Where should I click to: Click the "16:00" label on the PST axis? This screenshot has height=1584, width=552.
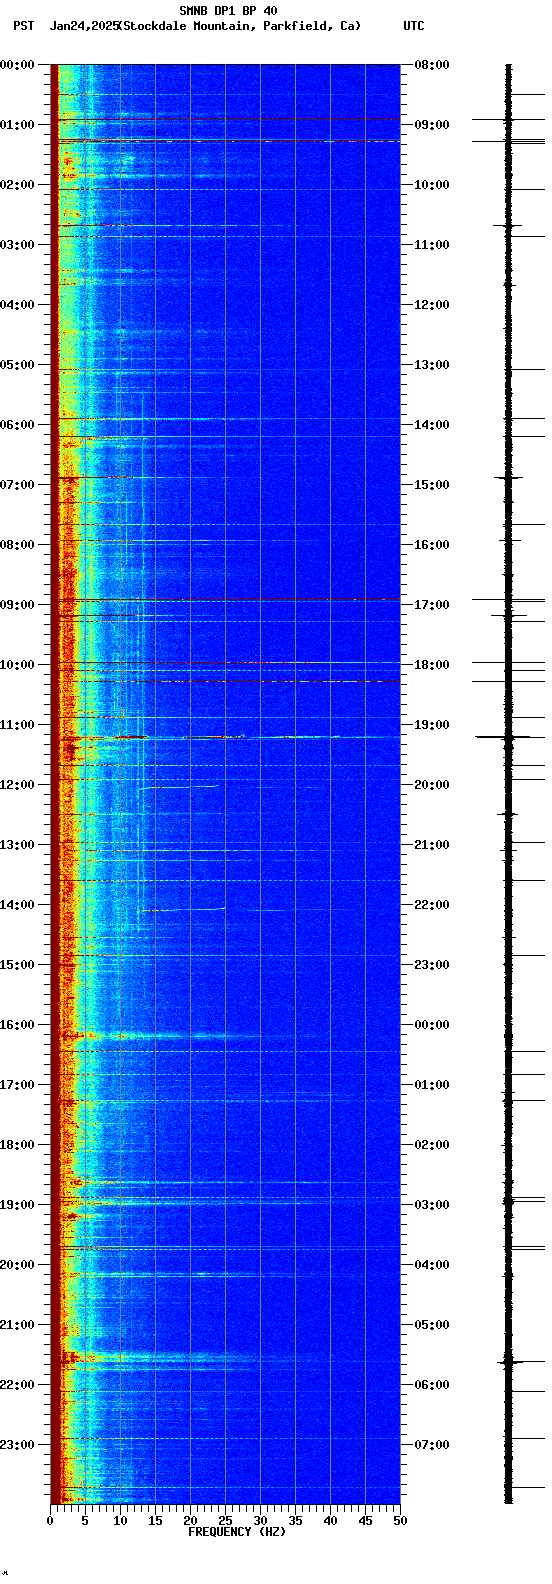17,1025
